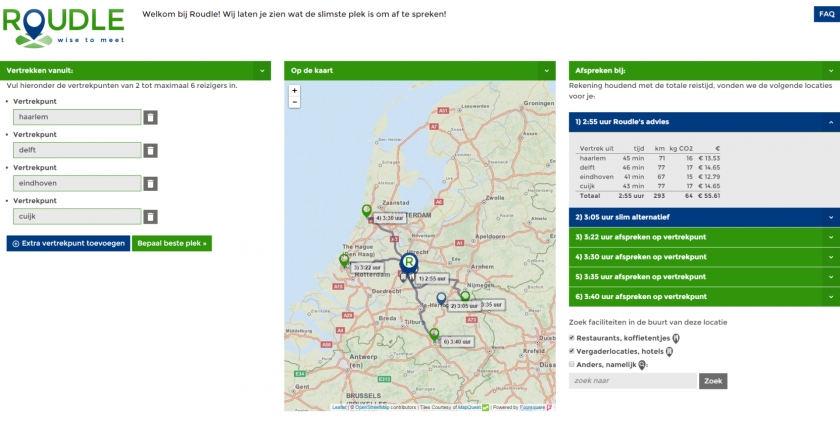
Task: Open the FAQ page
Action: [827, 14]
